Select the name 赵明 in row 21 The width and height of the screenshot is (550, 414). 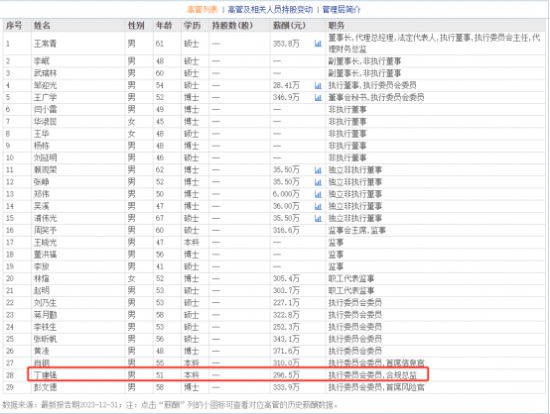[41, 291]
